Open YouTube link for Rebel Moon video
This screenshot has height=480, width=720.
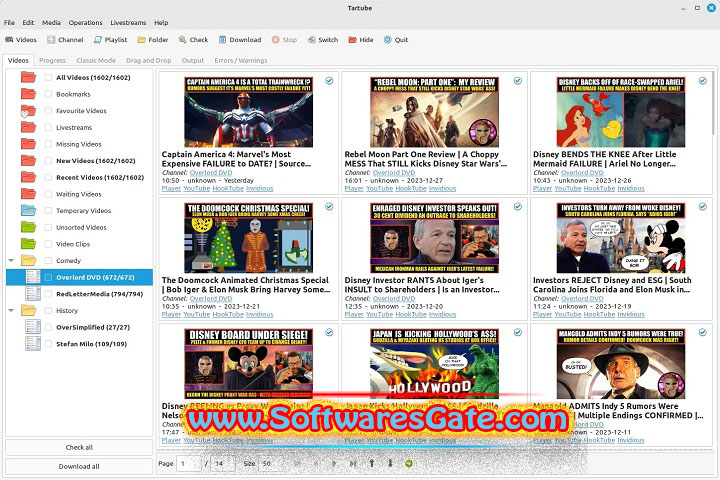379,188
